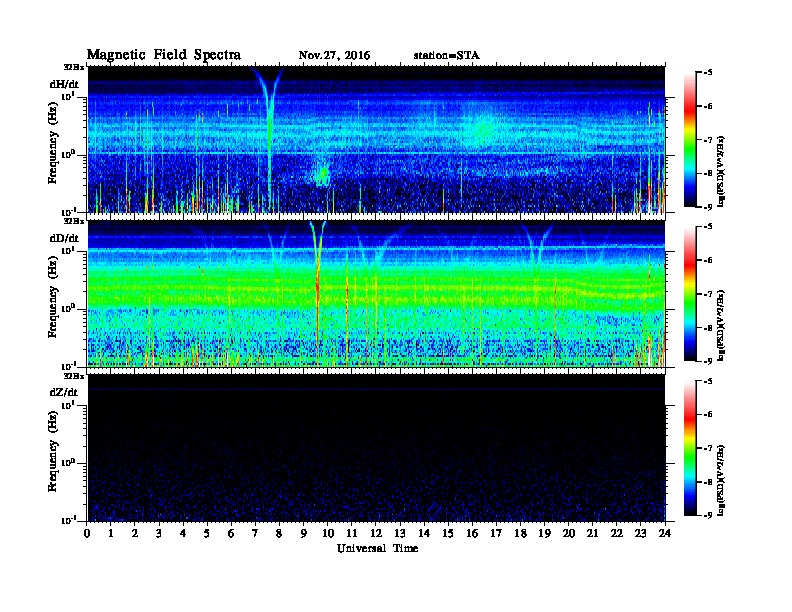The height and width of the screenshot is (612, 792).
Task: Select the dH/dt panel label
Action: [x=64, y=84]
